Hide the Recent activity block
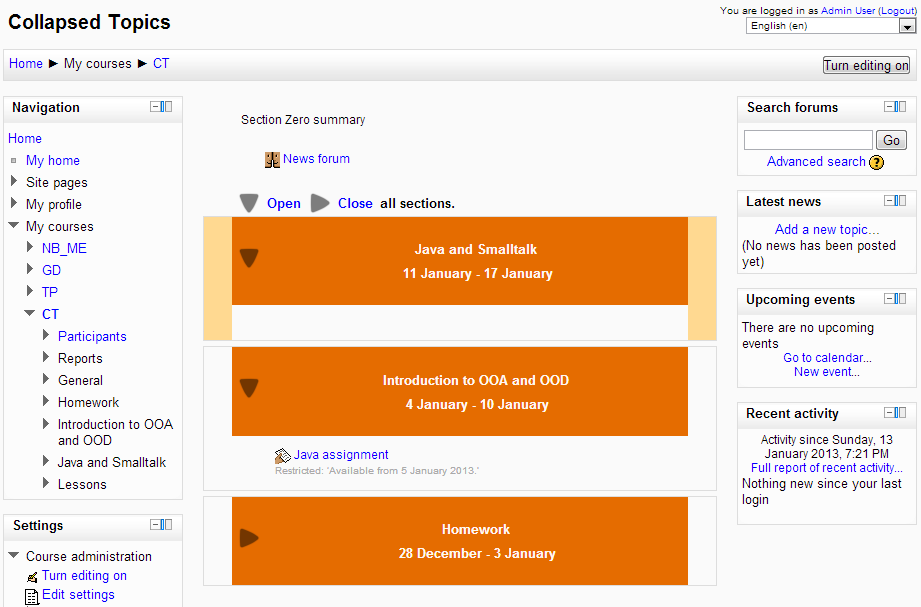The height and width of the screenshot is (607, 921). click(x=889, y=413)
